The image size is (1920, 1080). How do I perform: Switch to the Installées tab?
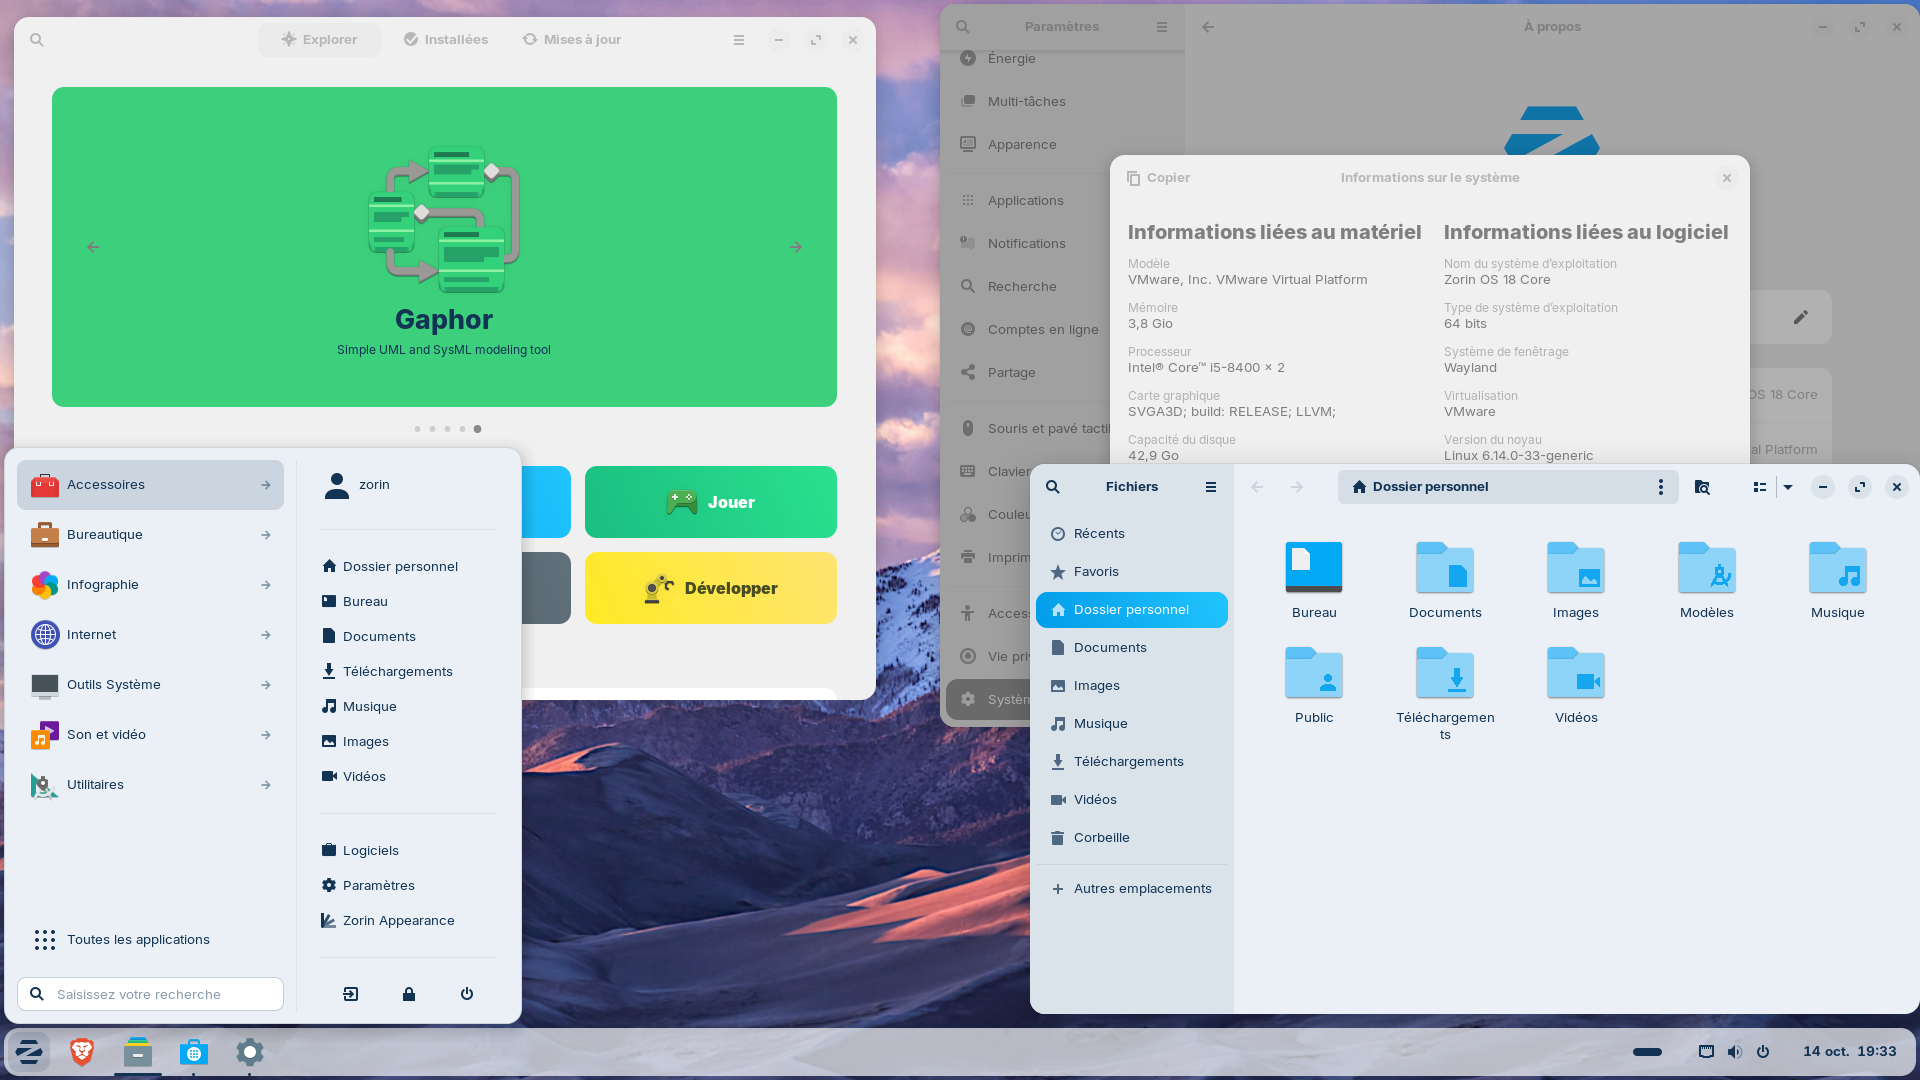point(446,40)
